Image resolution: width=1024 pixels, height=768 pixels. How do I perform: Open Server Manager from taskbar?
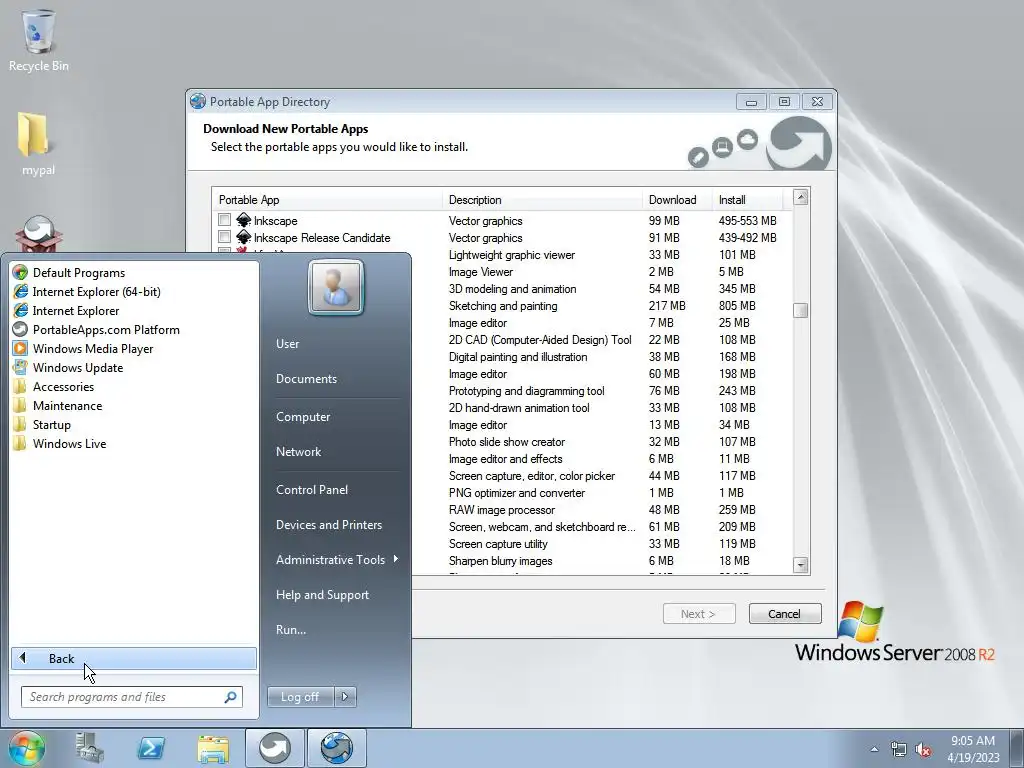(x=89, y=748)
